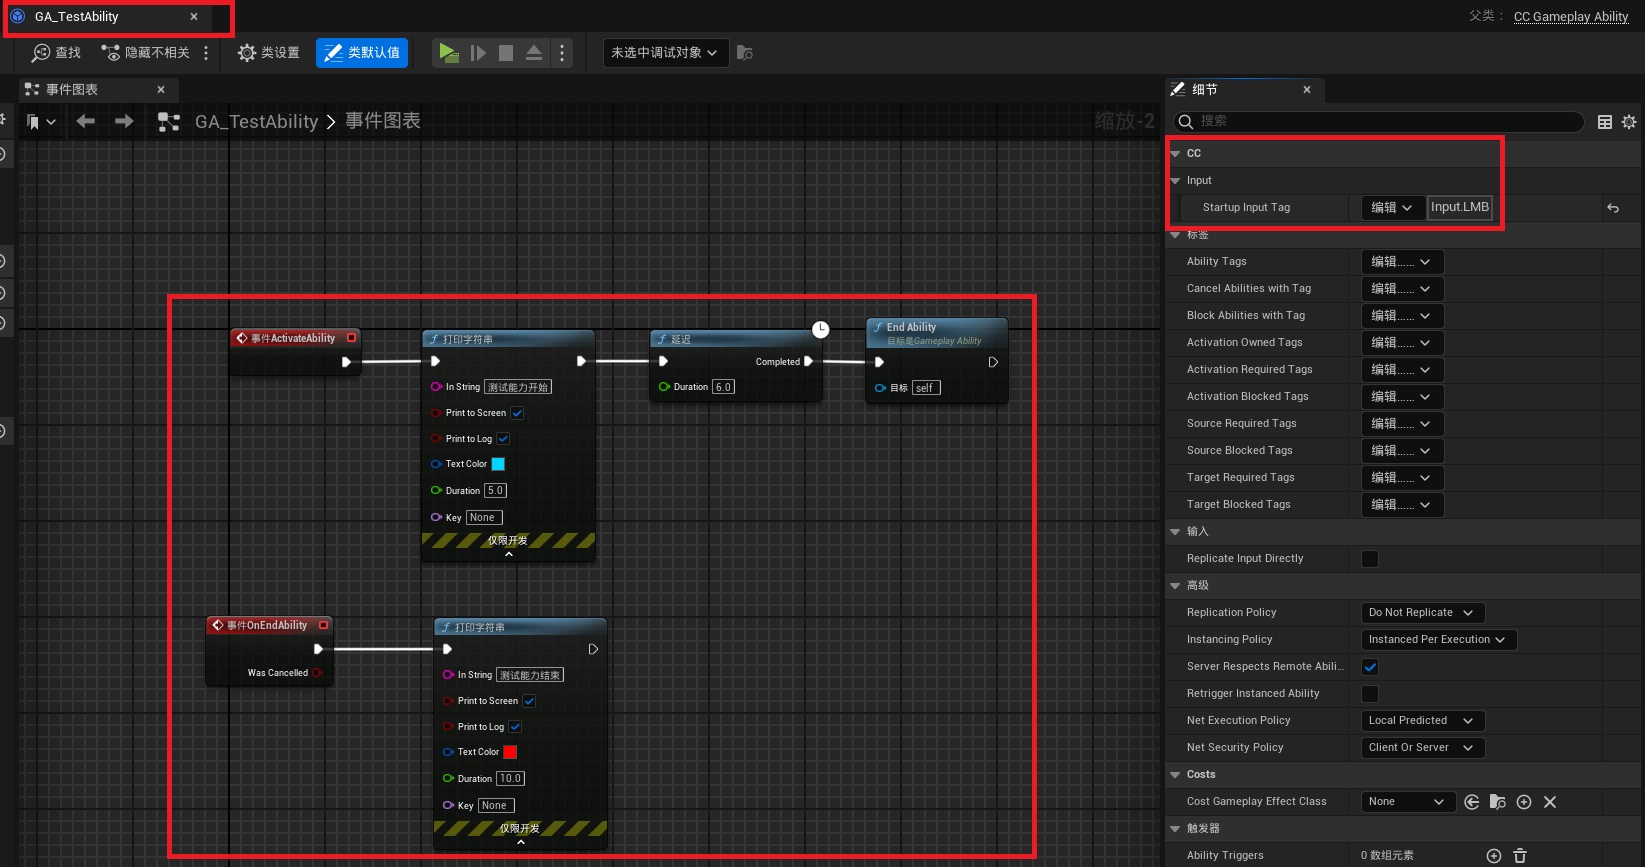This screenshot has height=867, width=1645.
Task: Toggle Retrigger Instanced Ability checkbox
Action: coord(1370,694)
